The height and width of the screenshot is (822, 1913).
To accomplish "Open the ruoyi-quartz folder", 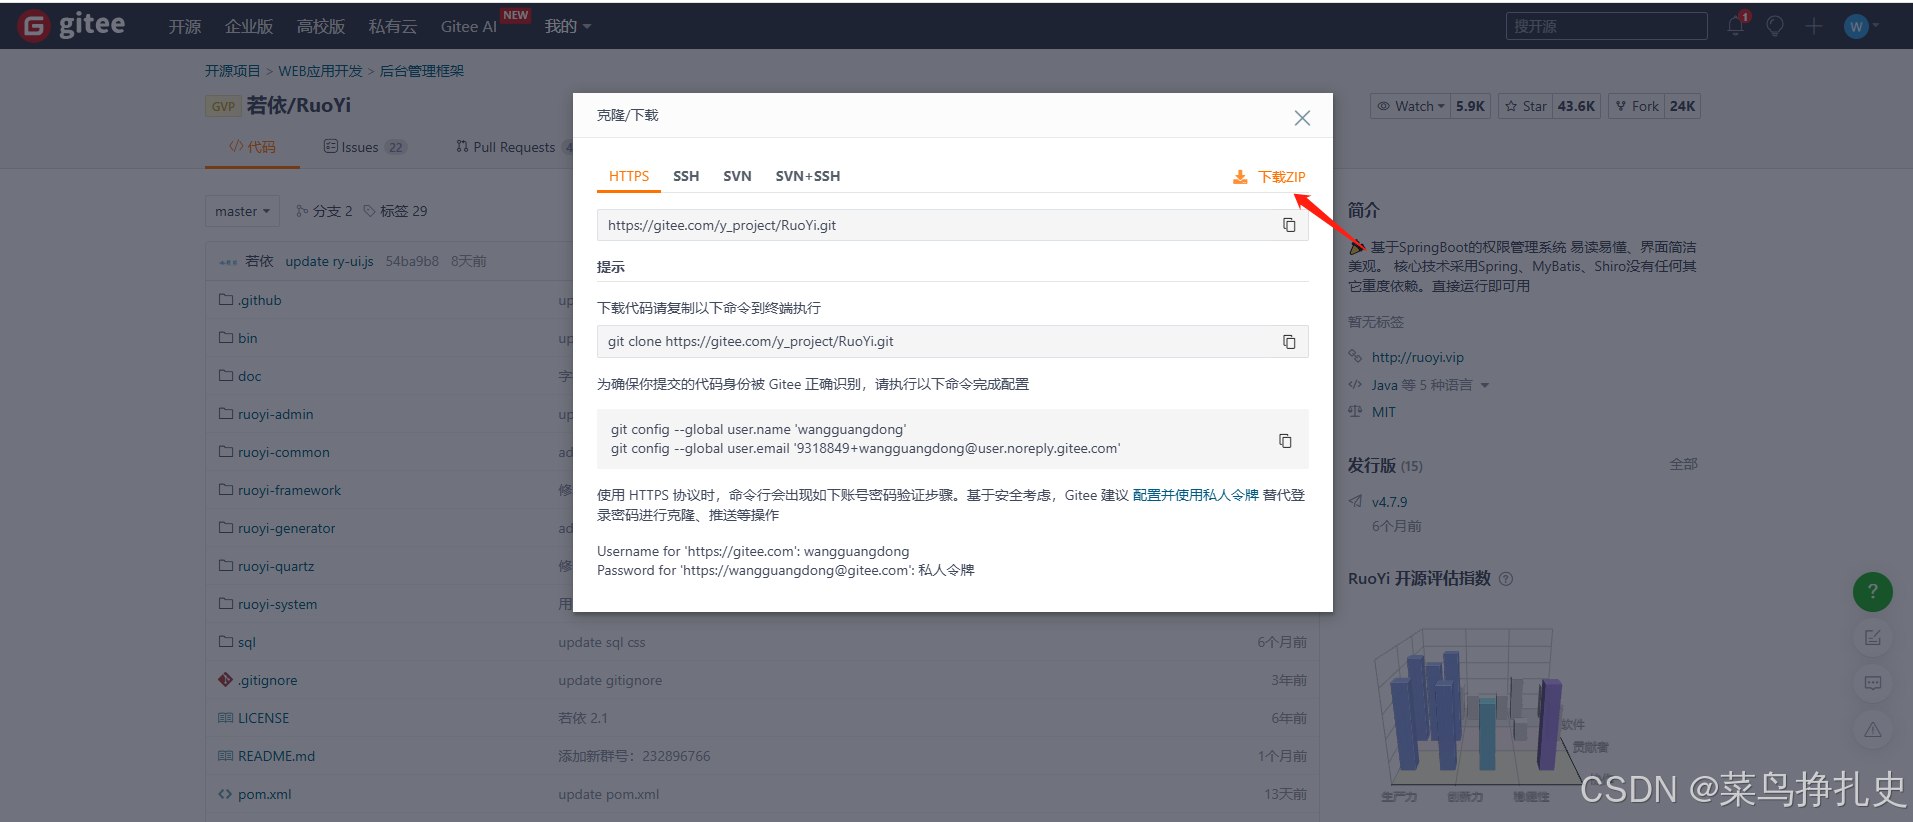I will pyautogui.click(x=275, y=566).
